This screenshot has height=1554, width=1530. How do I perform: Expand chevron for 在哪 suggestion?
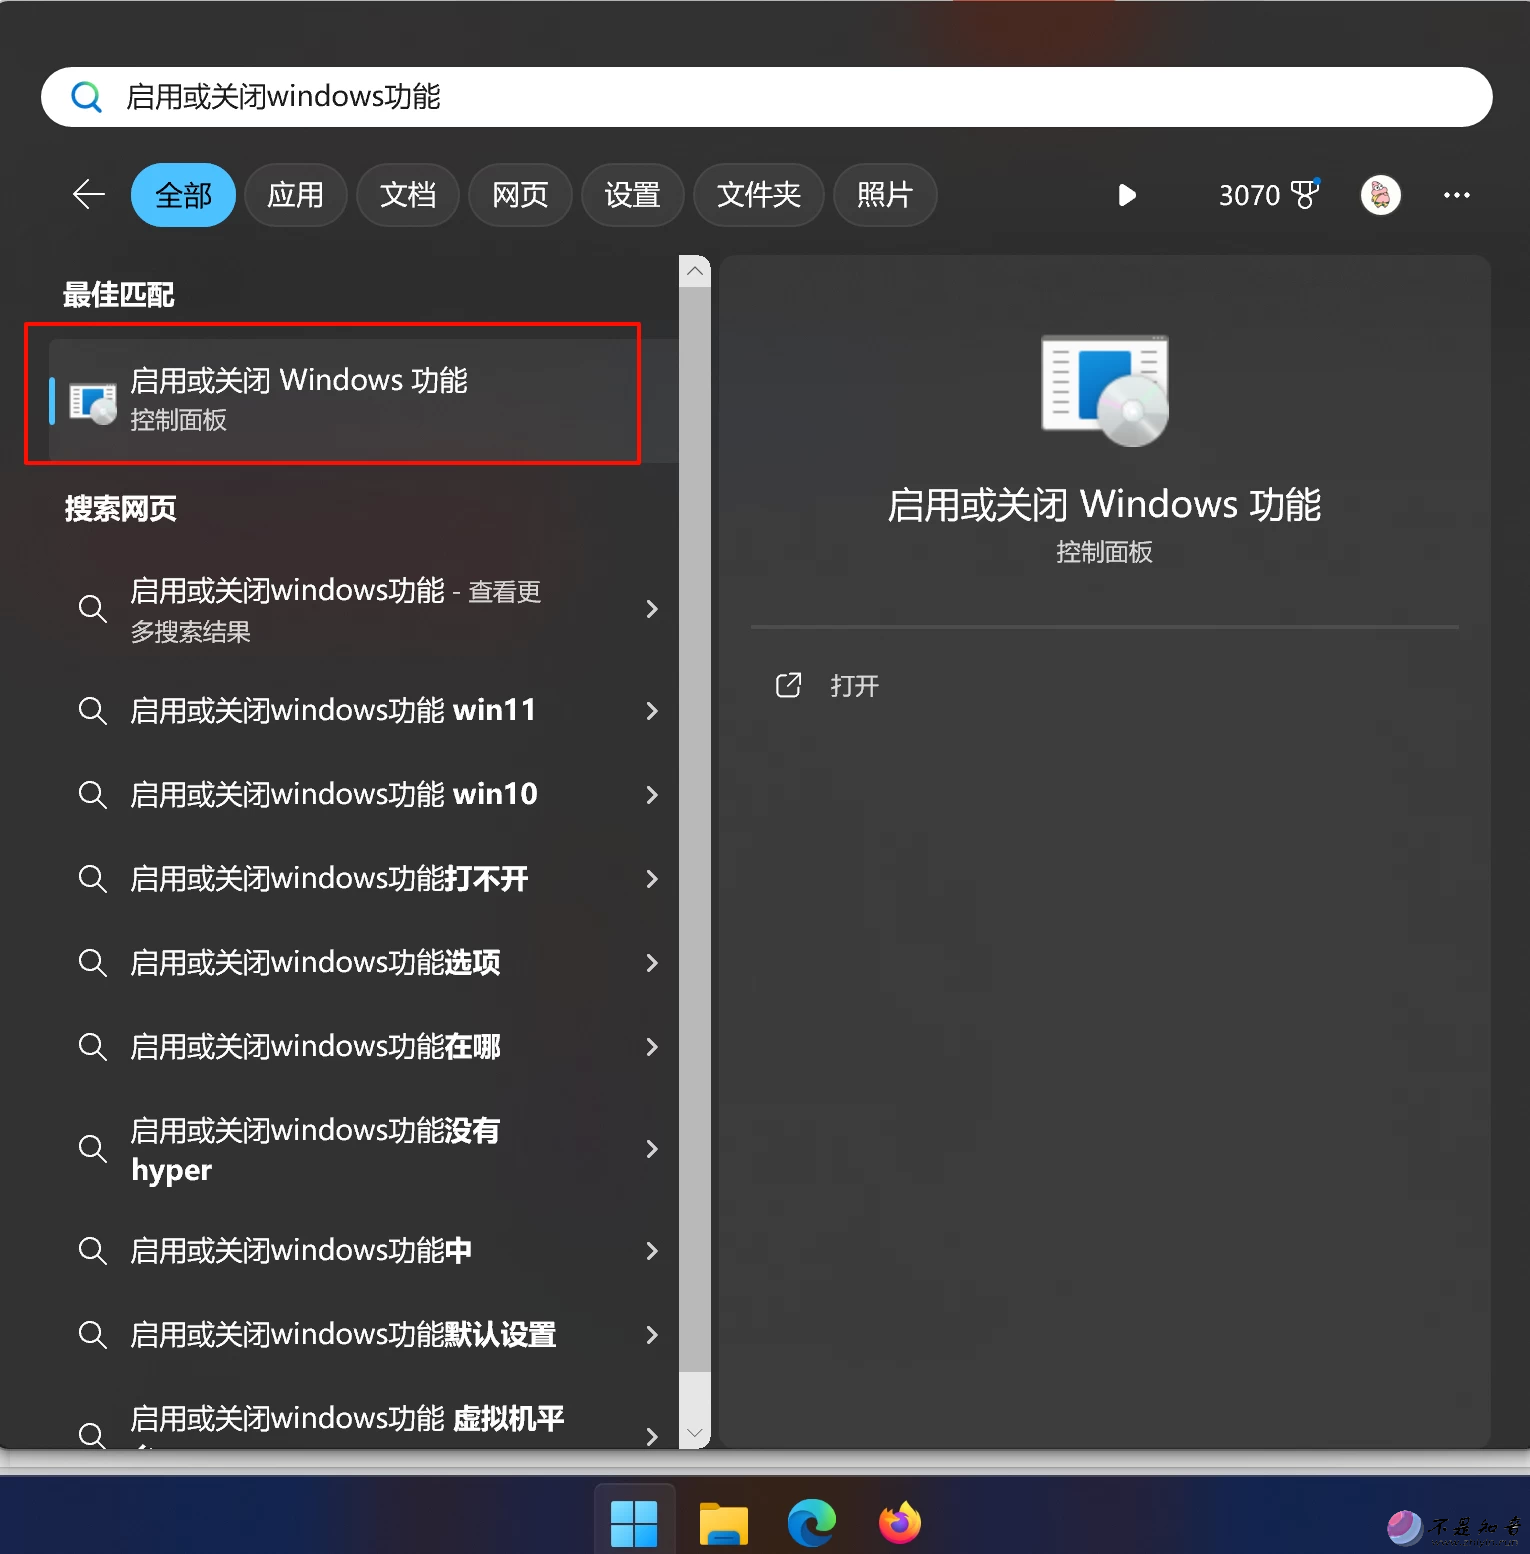[x=652, y=1047]
